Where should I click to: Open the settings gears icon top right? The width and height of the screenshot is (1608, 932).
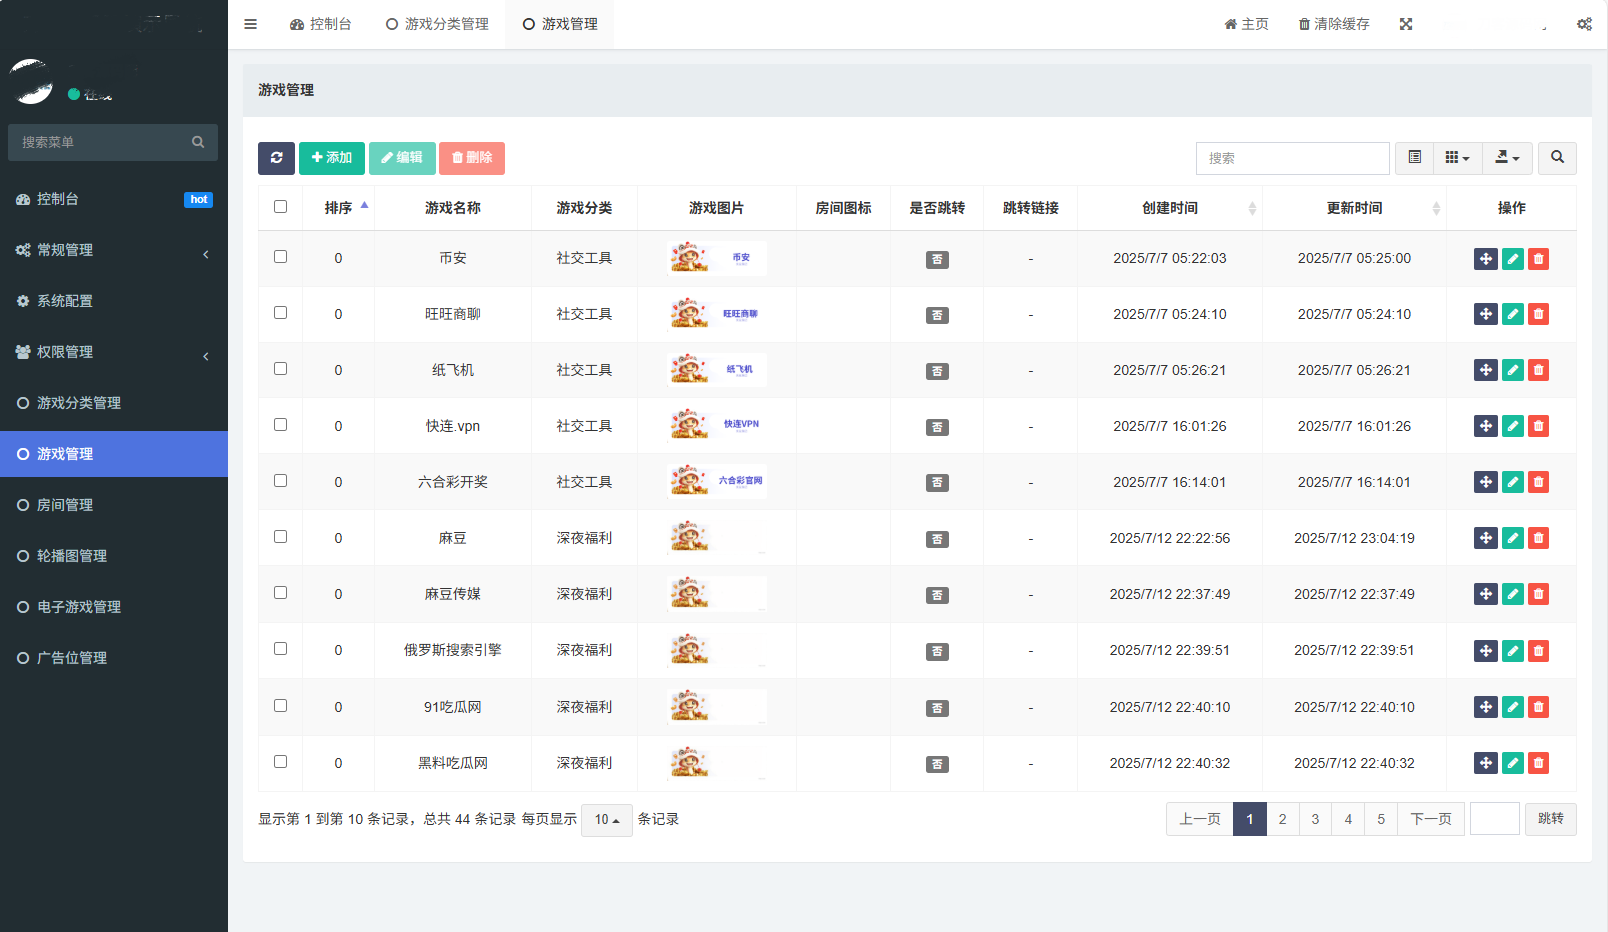point(1584,24)
